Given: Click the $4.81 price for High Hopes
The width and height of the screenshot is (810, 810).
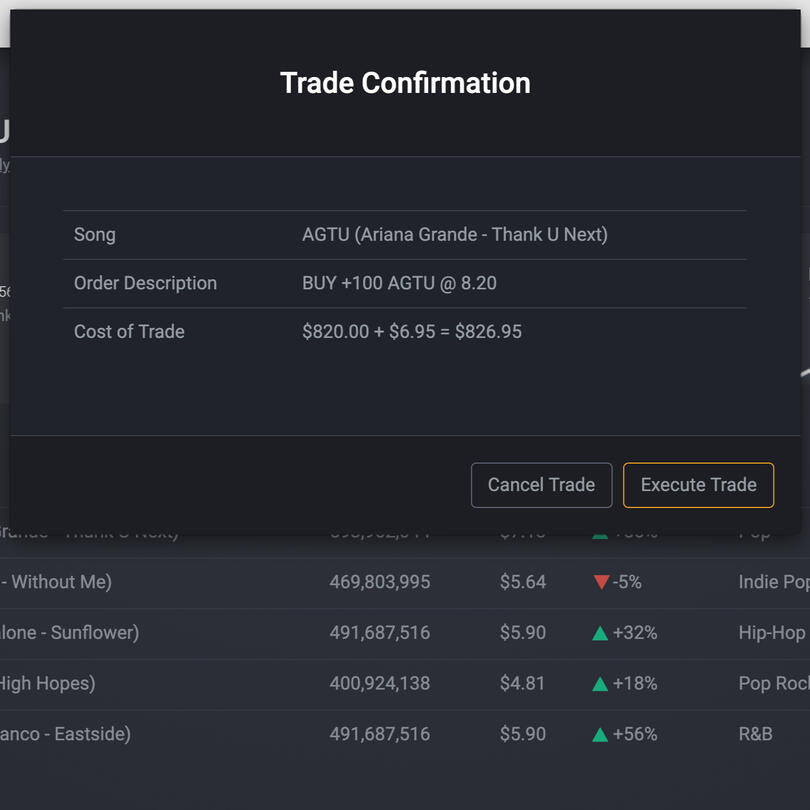Looking at the screenshot, I should point(523,684).
